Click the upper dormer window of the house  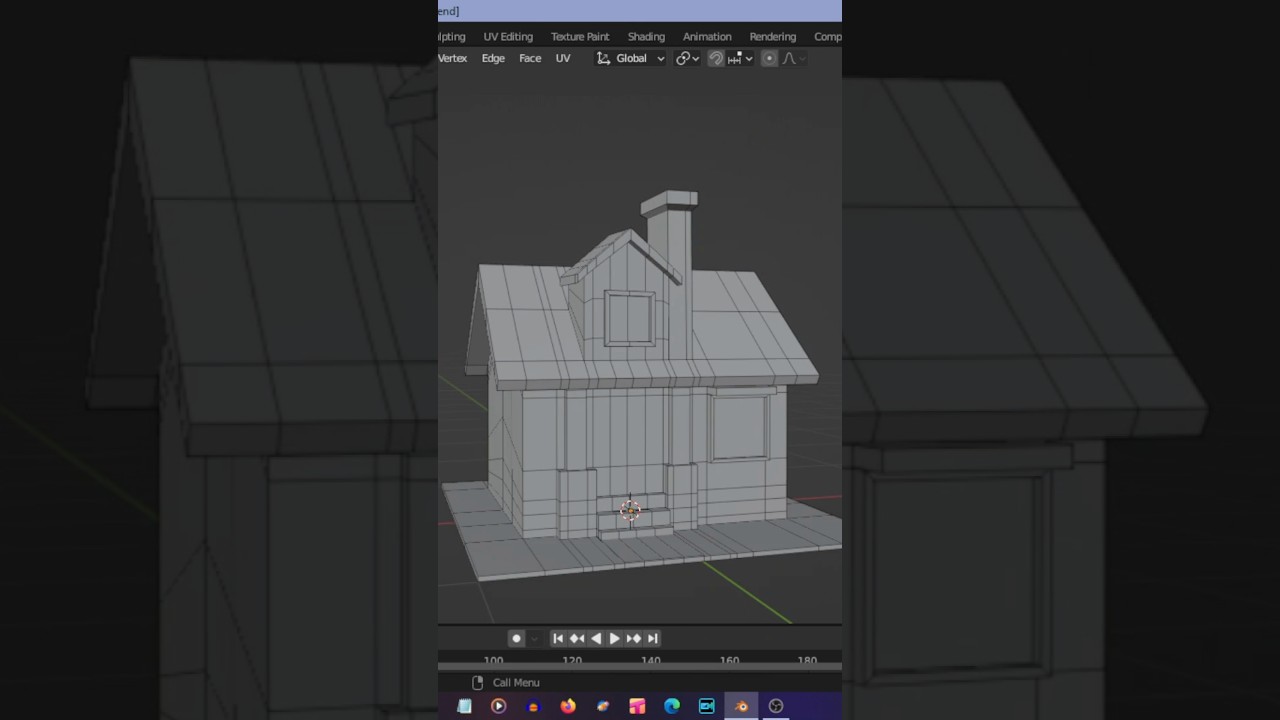[x=629, y=318]
